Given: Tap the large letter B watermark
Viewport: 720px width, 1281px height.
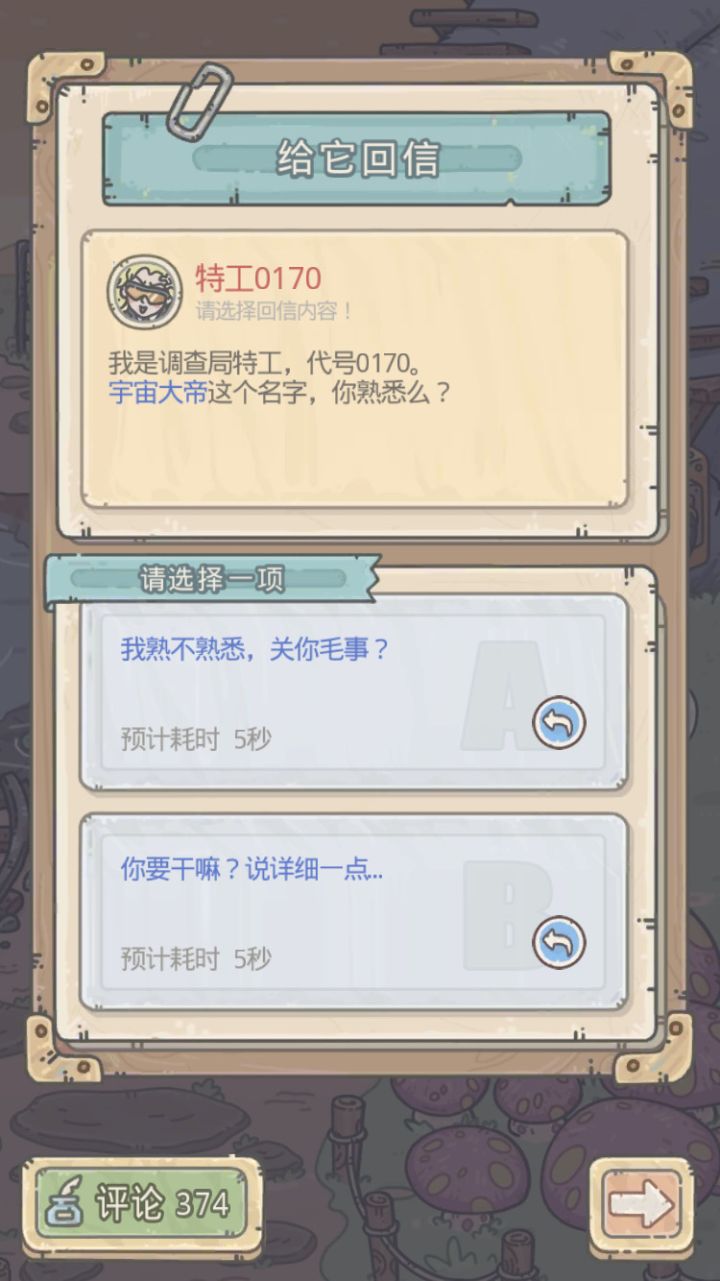Looking at the screenshot, I should 507,916.
